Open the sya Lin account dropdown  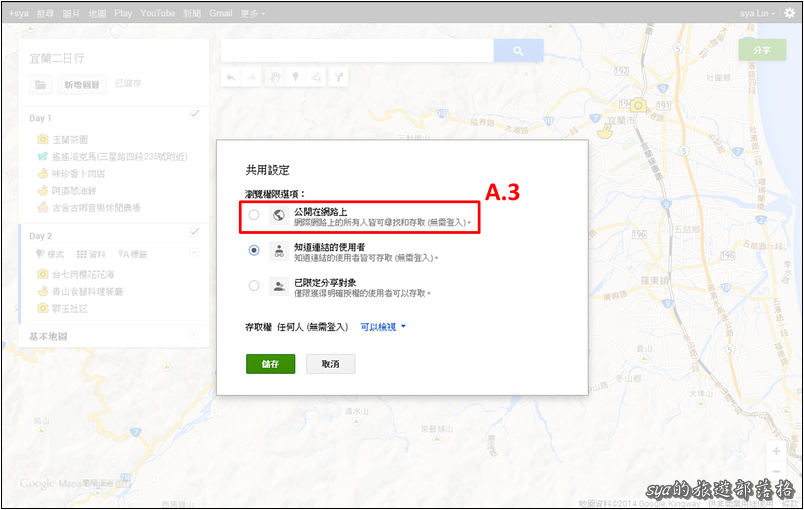pos(757,13)
